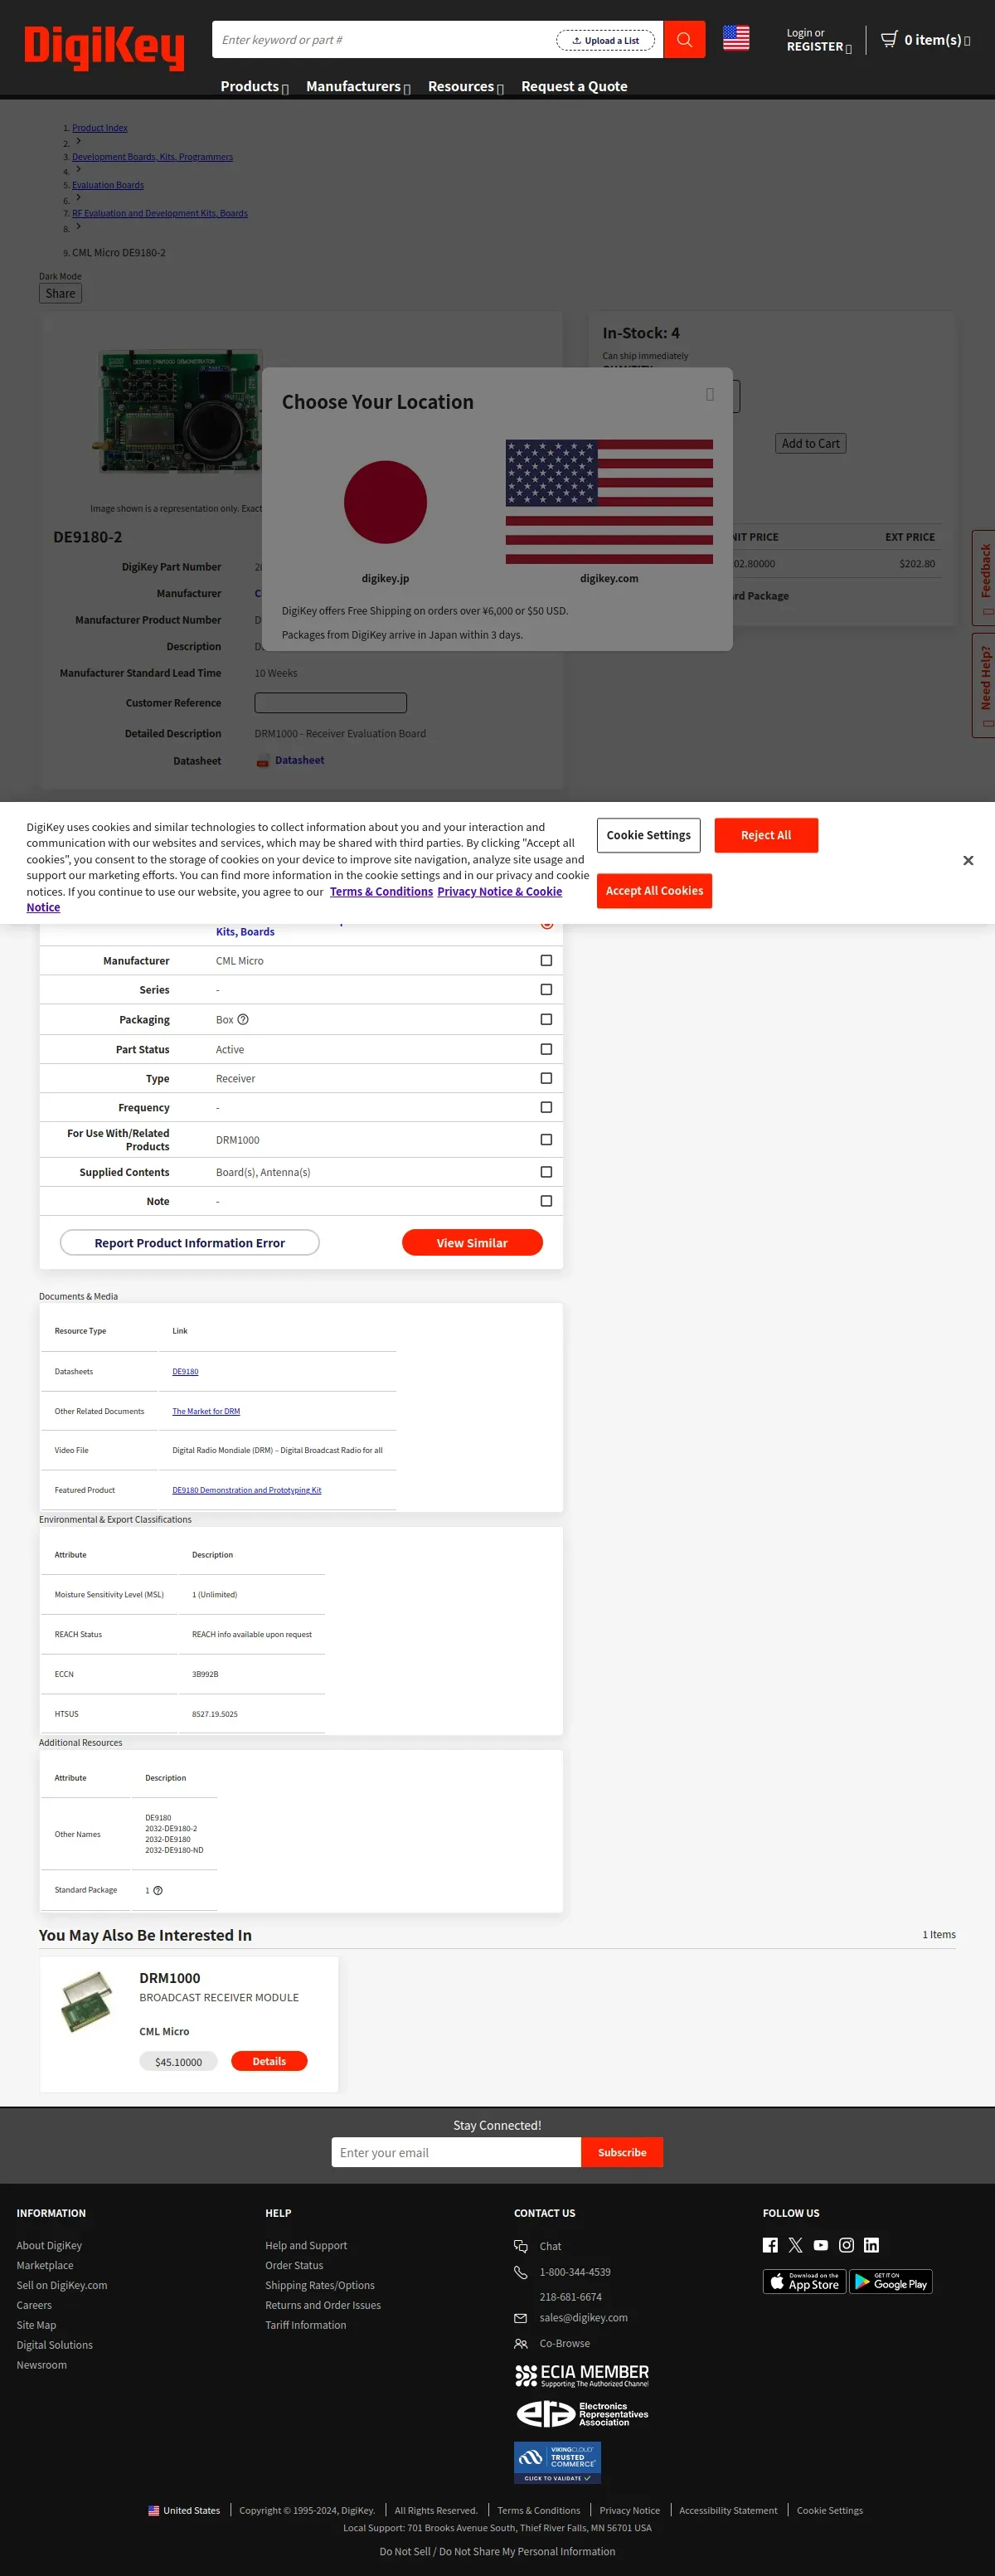This screenshot has width=995, height=2576.
Task: Open DigiKey X (Twitter) icon
Action: coord(795,2245)
